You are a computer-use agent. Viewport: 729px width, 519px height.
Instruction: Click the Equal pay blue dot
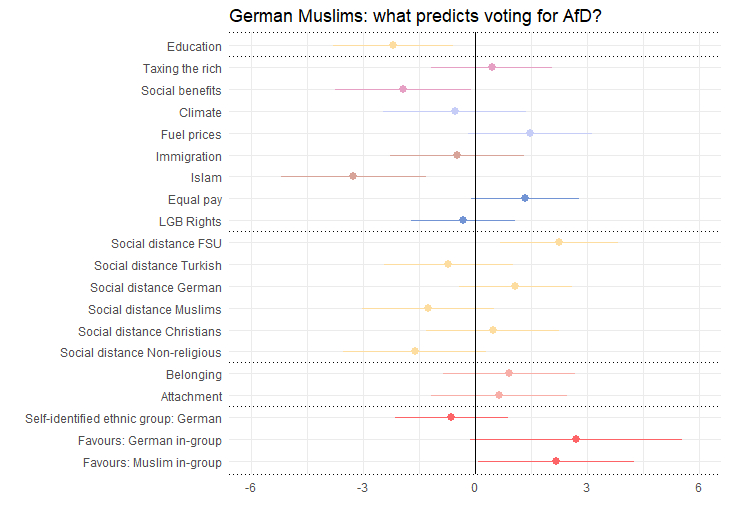(x=525, y=198)
